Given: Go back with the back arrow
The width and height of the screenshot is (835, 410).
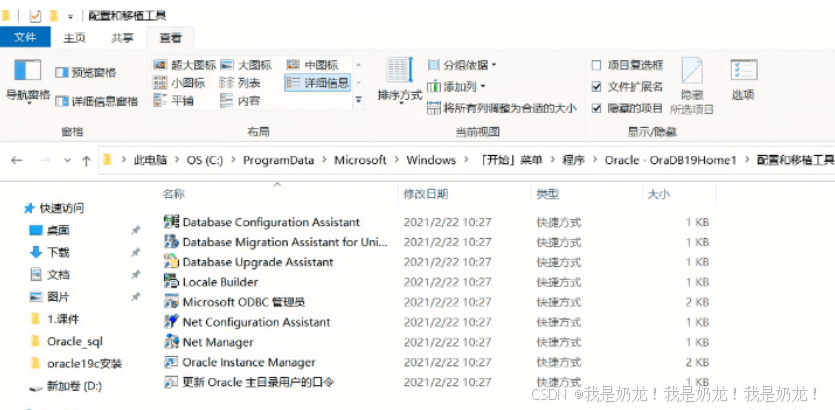Looking at the screenshot, I should pos(17,160).
